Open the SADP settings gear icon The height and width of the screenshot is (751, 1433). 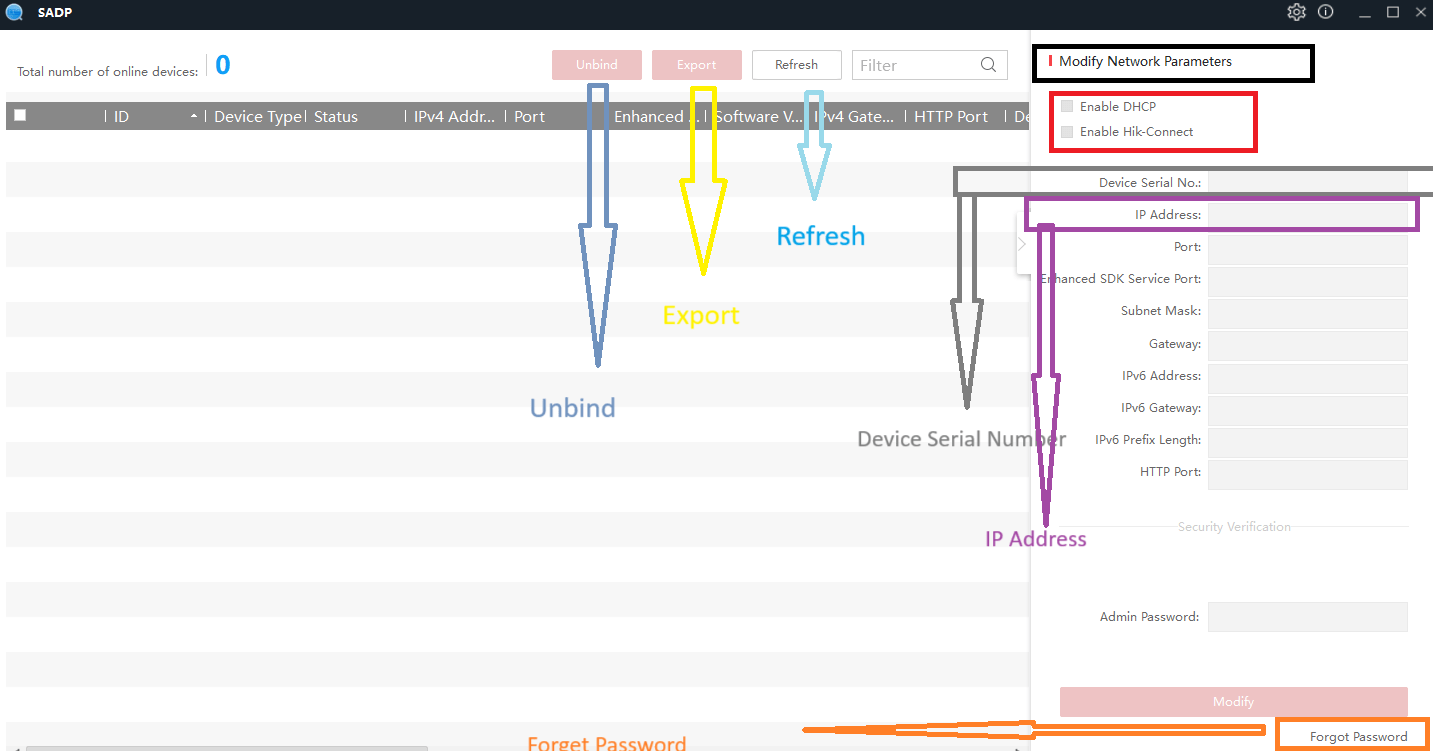[x=1296, y=12]
